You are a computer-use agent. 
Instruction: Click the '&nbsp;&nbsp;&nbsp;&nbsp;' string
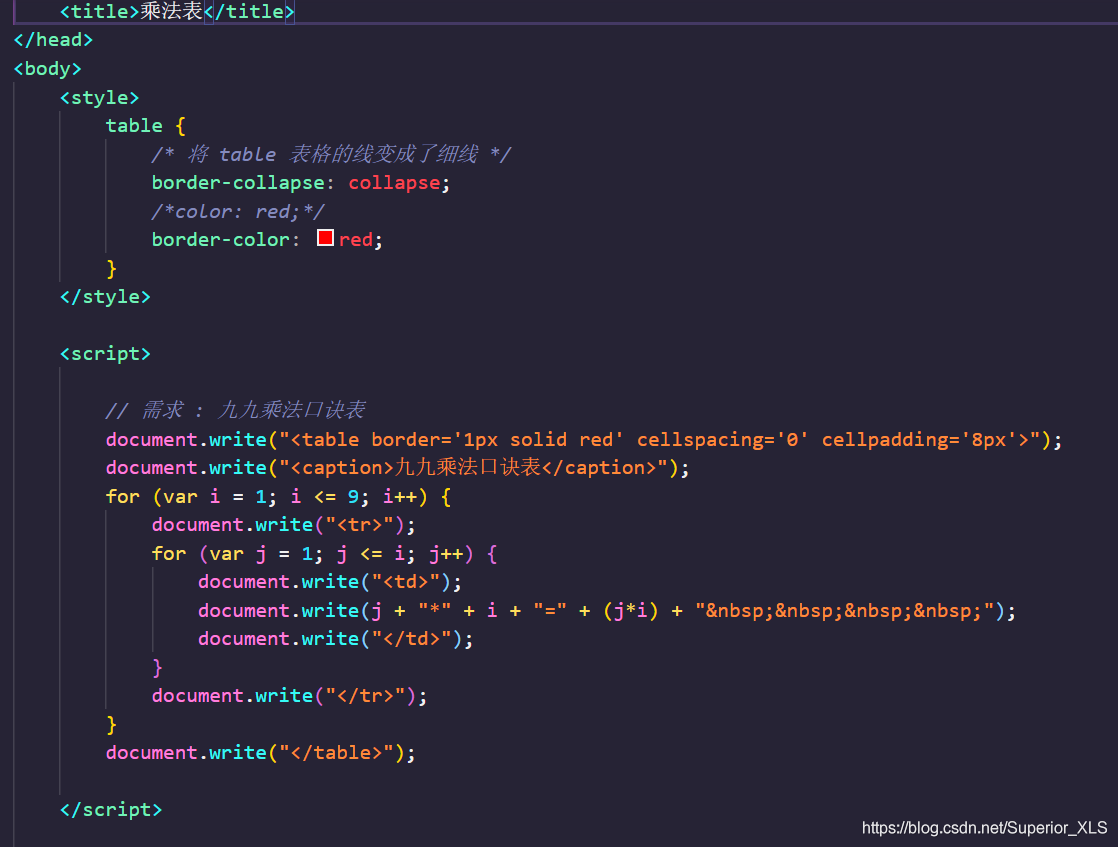click(844, 610)
